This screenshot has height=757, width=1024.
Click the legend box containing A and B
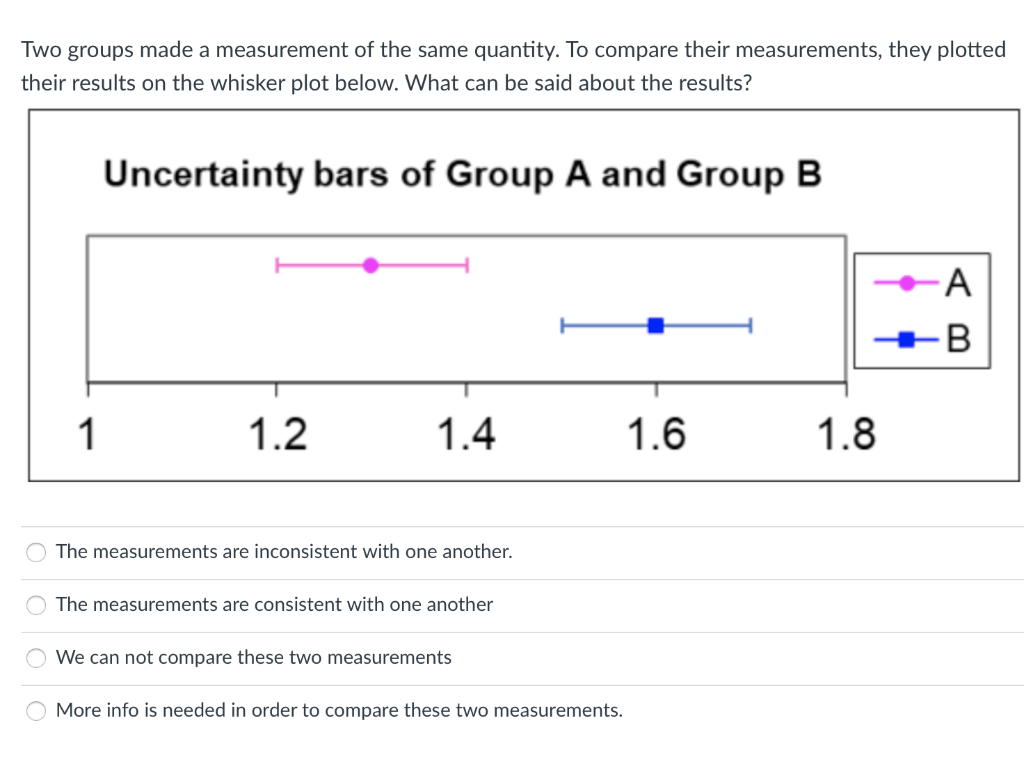tap(921, 310)
